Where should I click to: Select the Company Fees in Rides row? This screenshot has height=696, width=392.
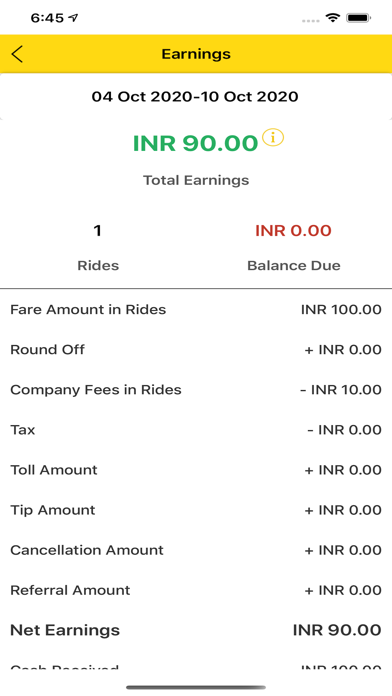[x=196, y=389]
